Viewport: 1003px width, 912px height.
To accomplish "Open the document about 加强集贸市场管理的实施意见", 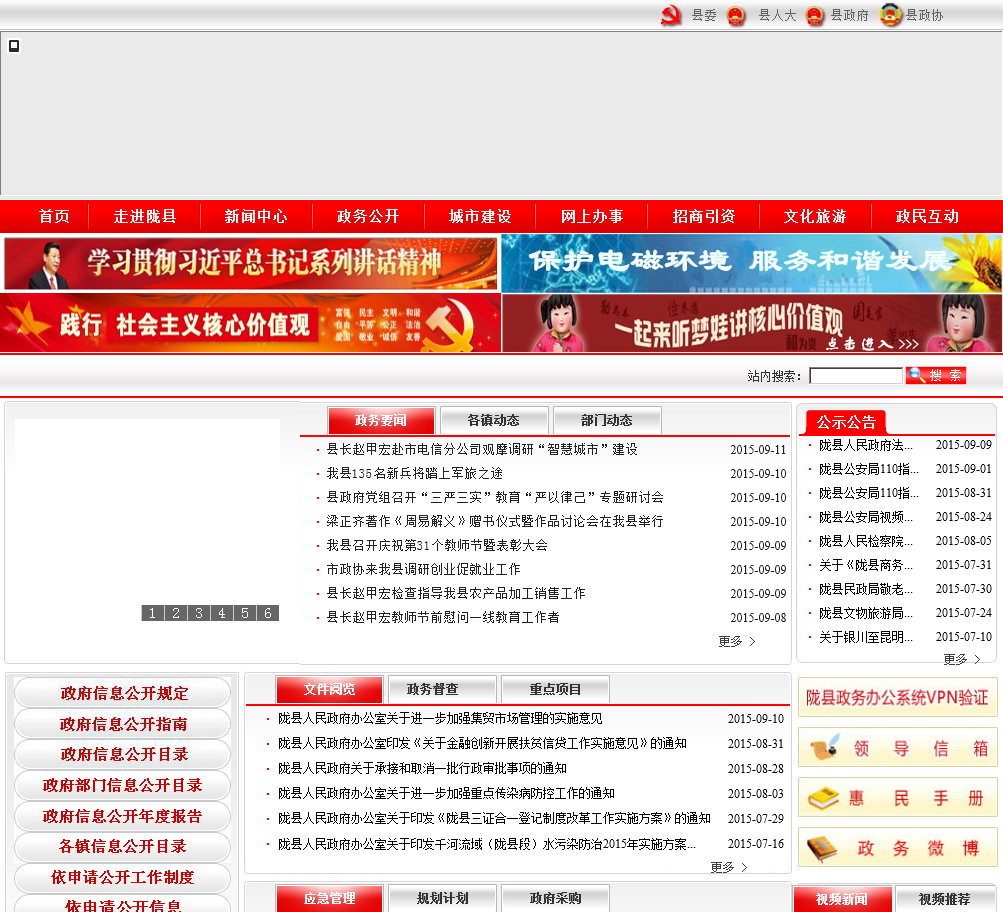I will (x=440, y=718).
